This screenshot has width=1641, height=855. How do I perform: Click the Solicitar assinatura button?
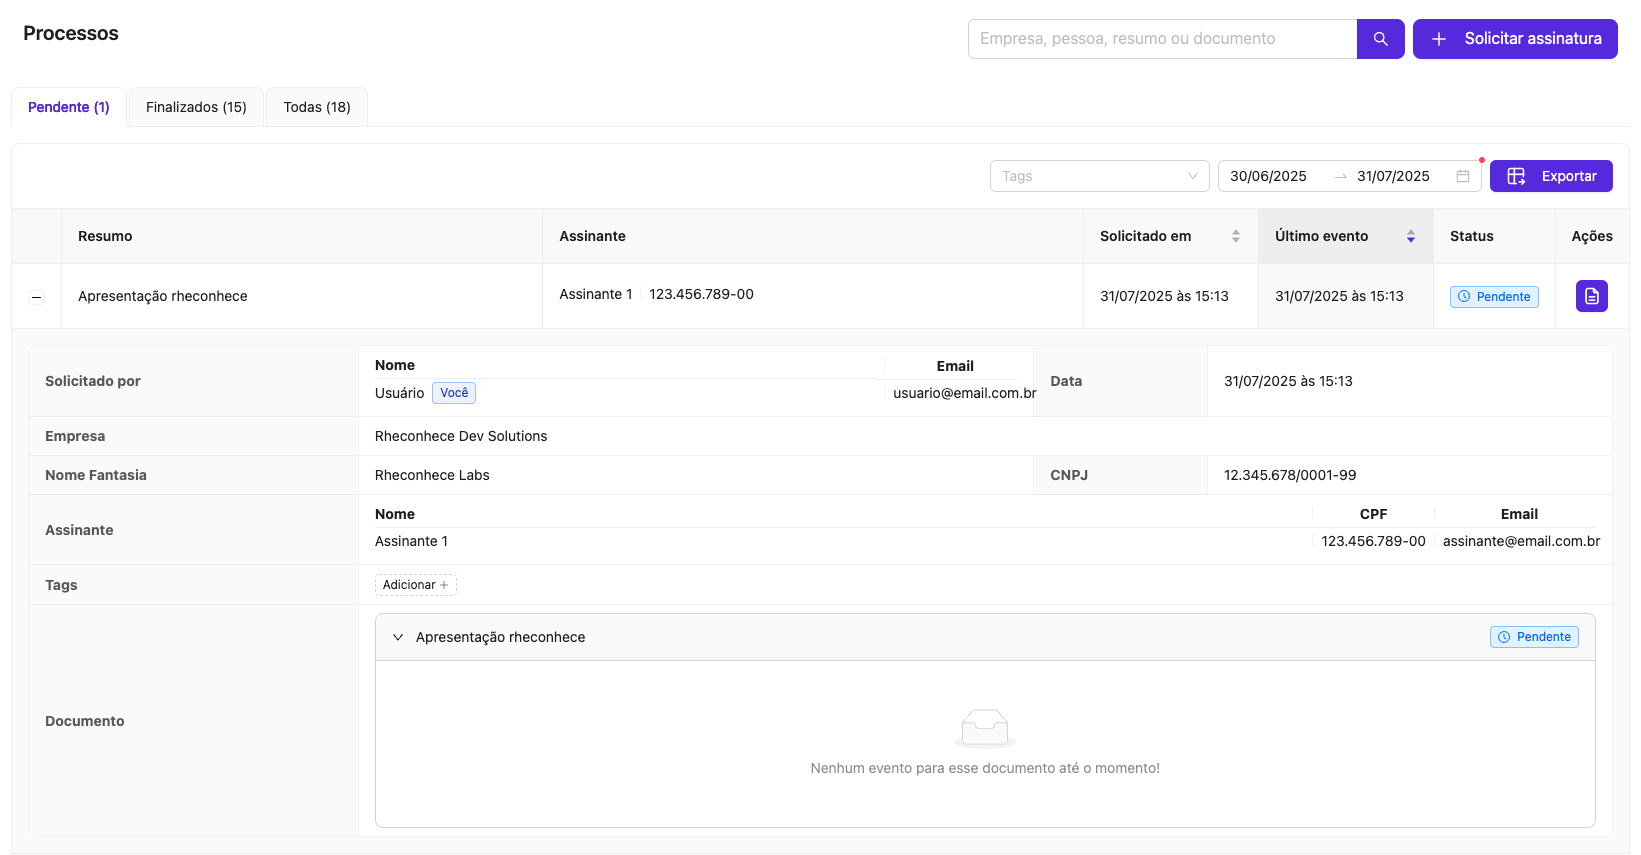coord(1514,39)
